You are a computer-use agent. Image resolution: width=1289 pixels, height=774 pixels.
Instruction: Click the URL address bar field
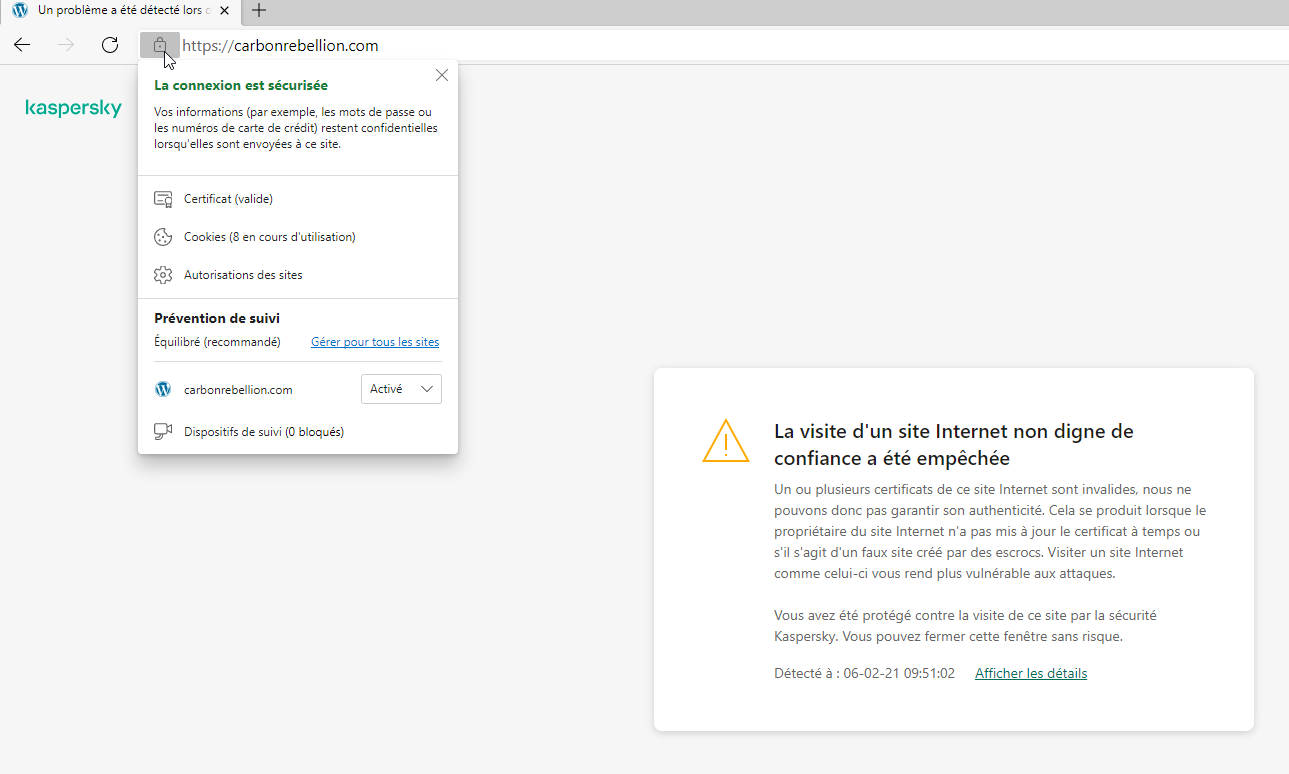coord(700,45)
